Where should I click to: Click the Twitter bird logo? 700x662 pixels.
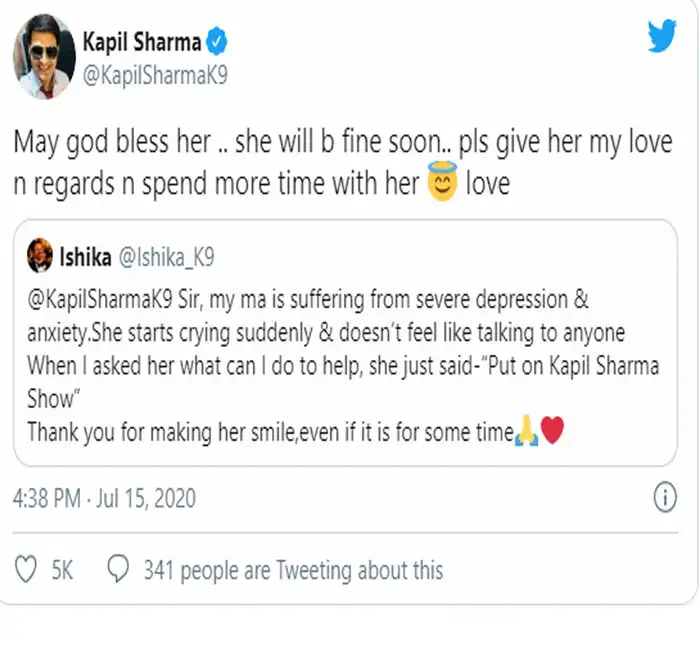[x=661, y=37]
